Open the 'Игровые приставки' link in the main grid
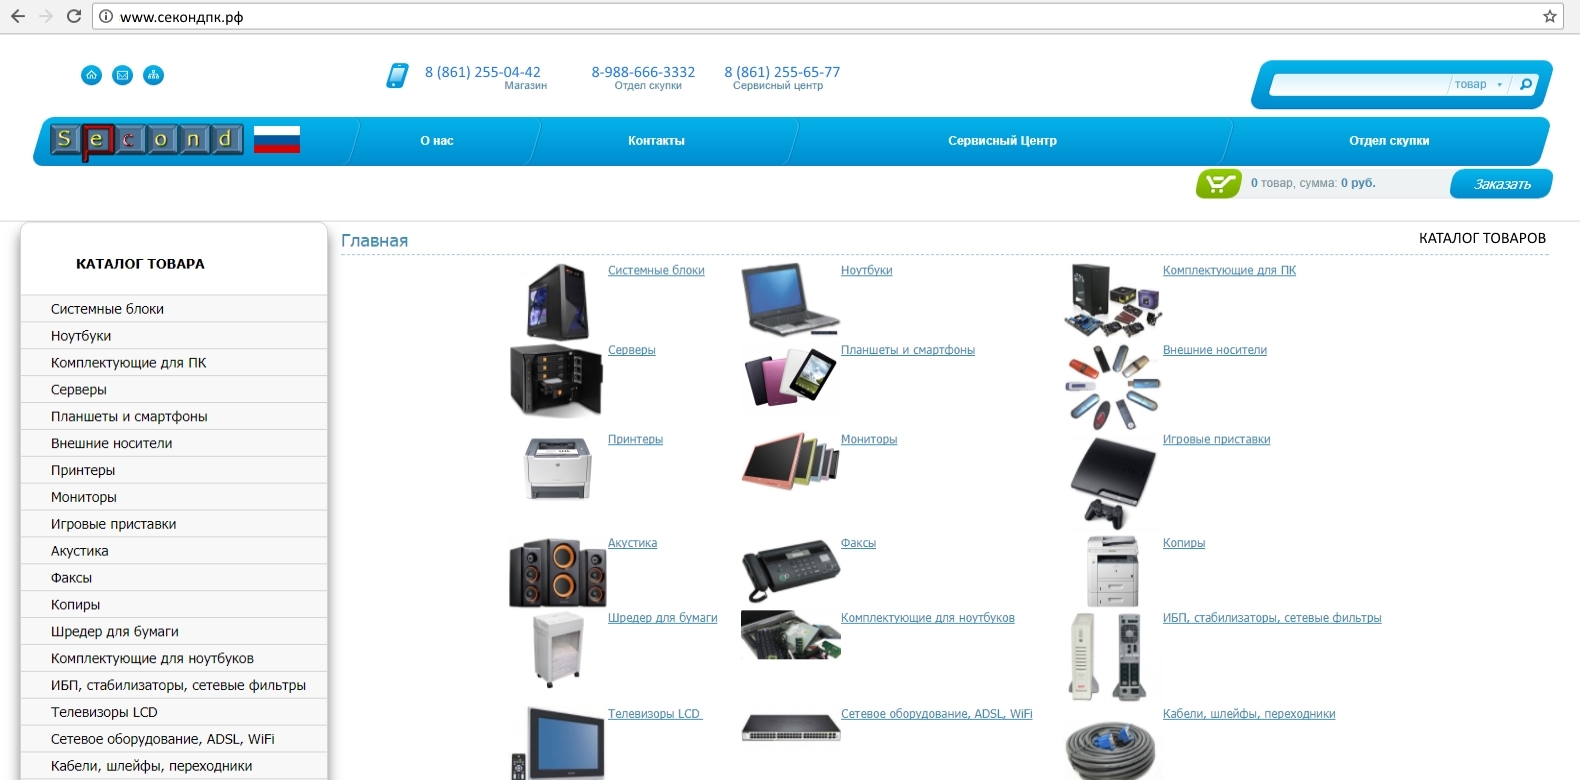The image size is (1580, 780). tap(1216, 439)
